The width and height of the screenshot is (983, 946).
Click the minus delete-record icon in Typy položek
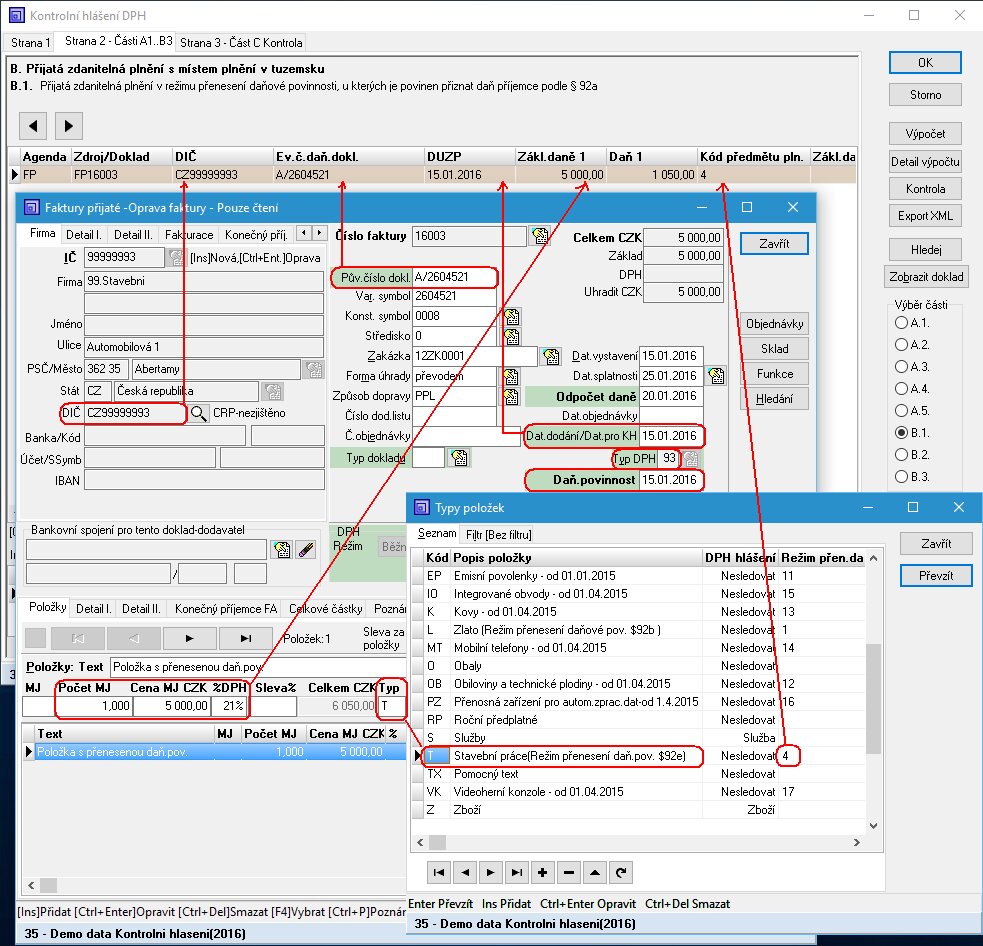click(x=569, y=872)
